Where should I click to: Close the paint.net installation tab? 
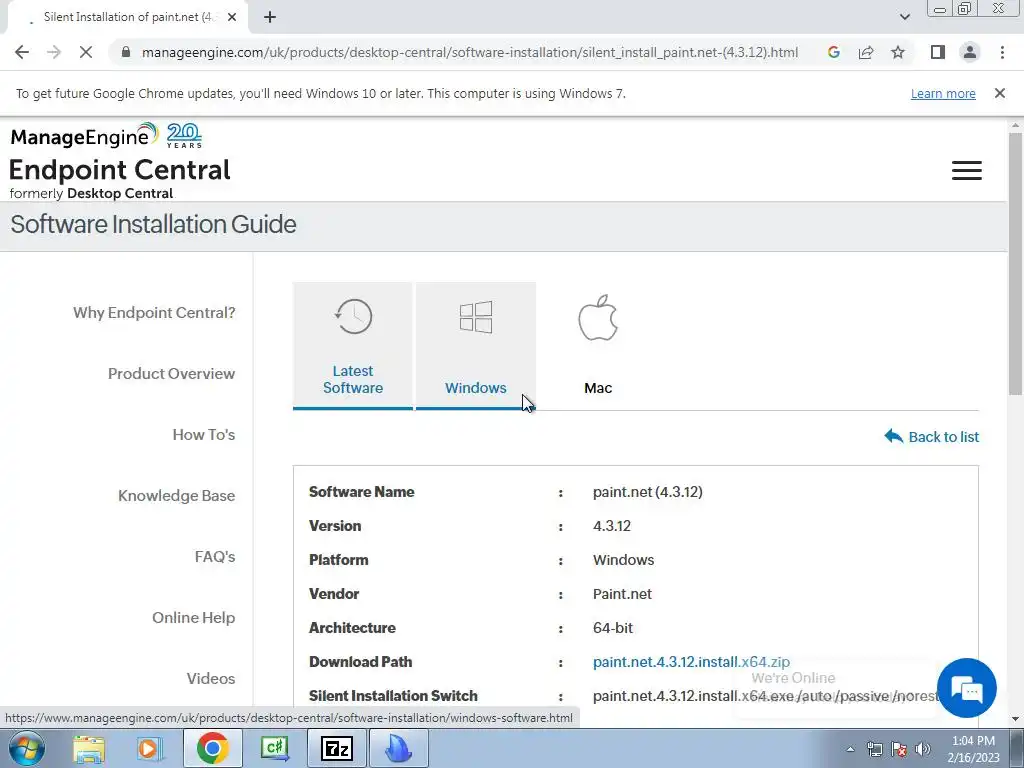coord(232,17)
